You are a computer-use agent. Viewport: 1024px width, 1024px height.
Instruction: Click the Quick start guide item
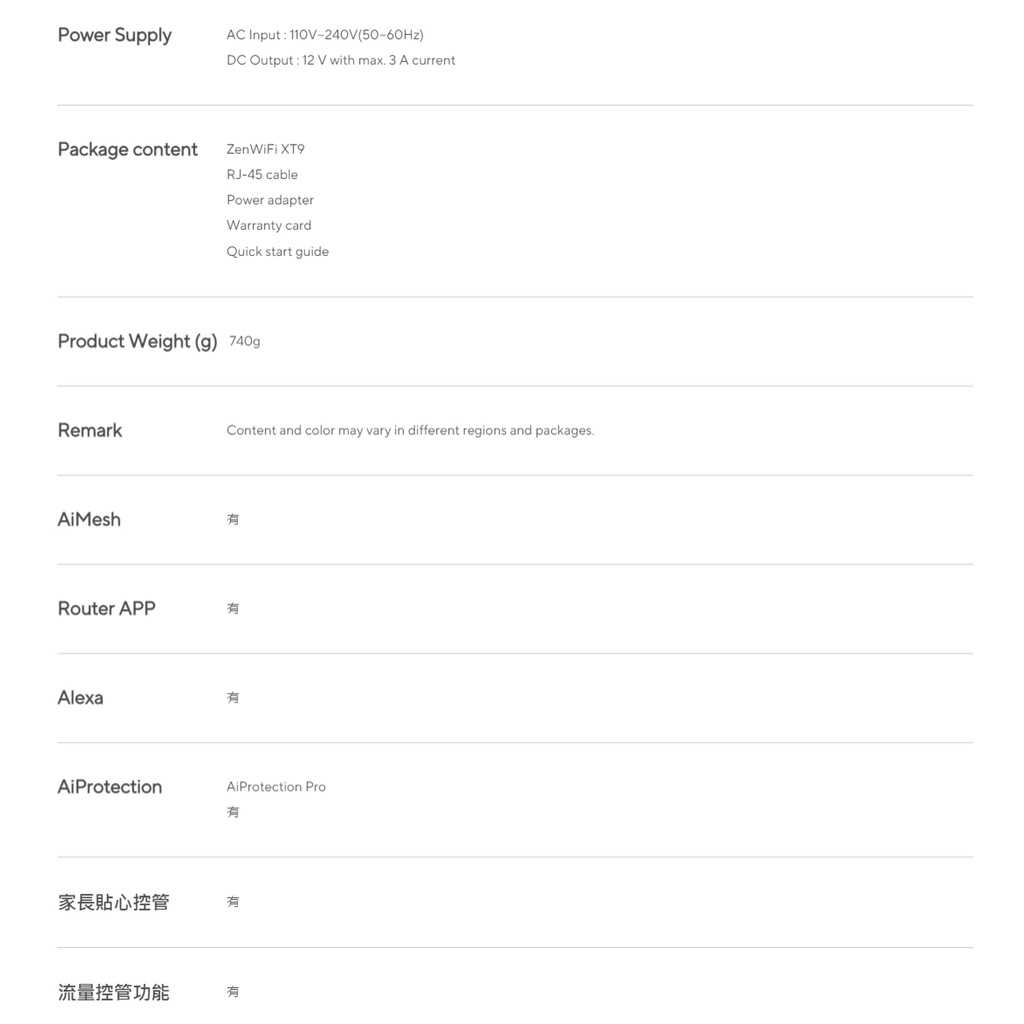pyautogui.click(x=277, y=251)
